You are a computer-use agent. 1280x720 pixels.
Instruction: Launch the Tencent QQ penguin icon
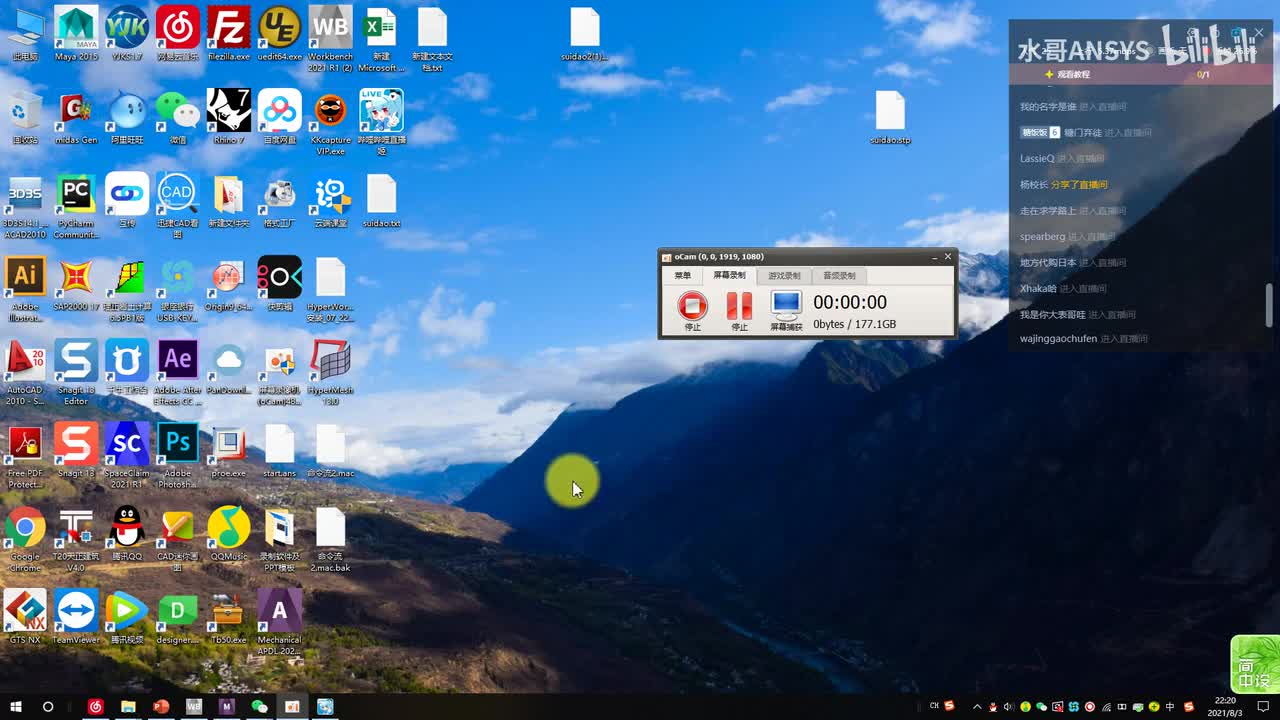tap(127, 534)
